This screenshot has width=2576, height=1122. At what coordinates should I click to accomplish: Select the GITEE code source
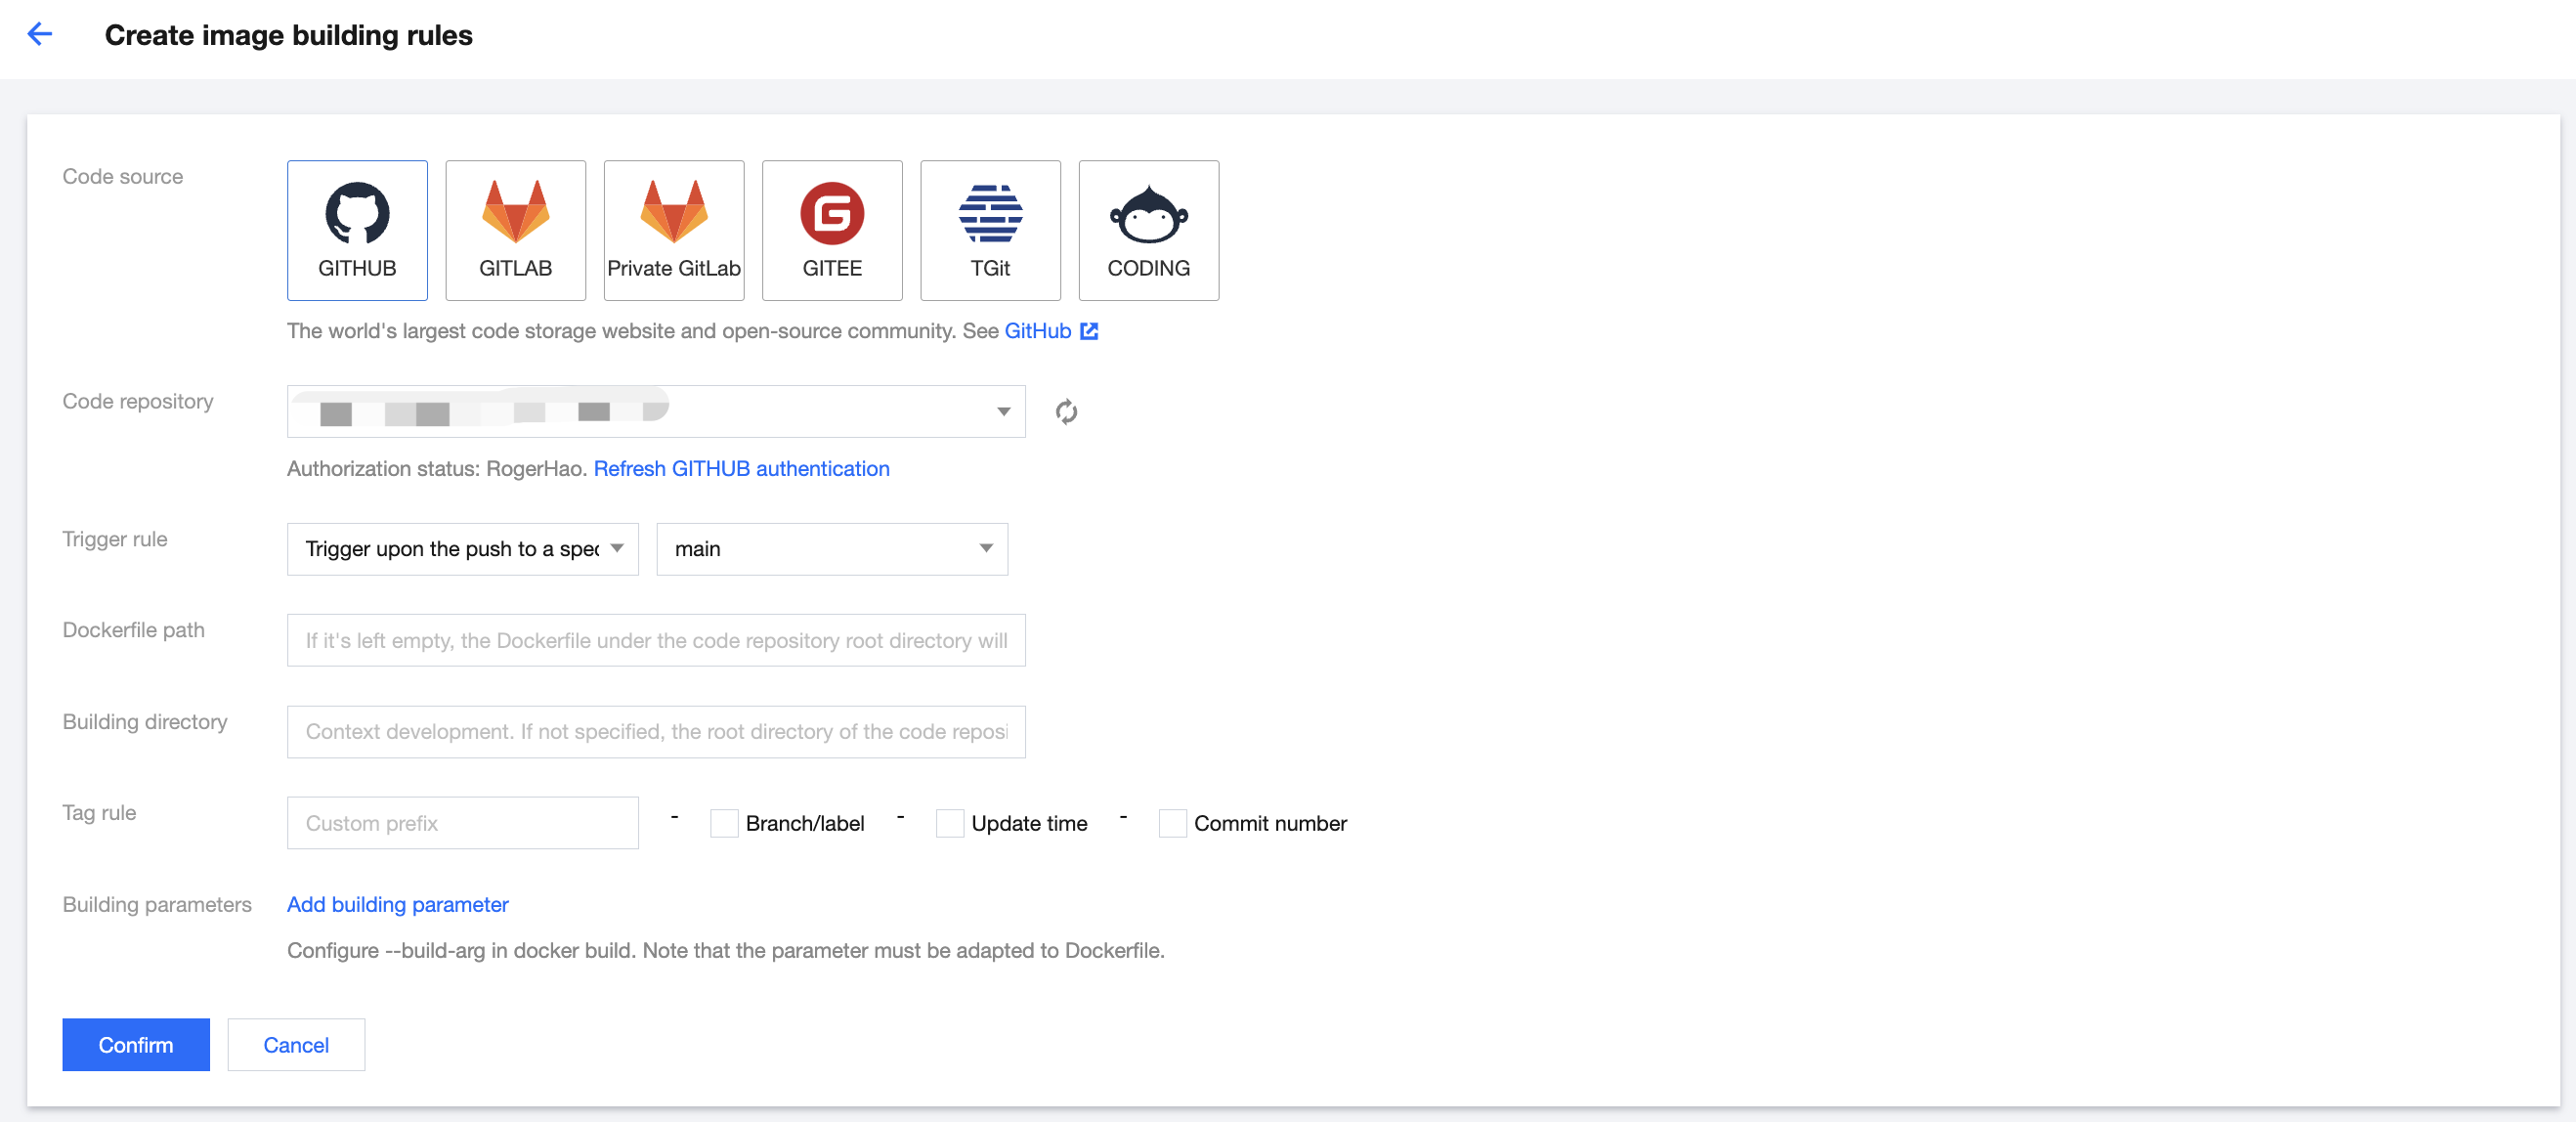click(831, 230)
